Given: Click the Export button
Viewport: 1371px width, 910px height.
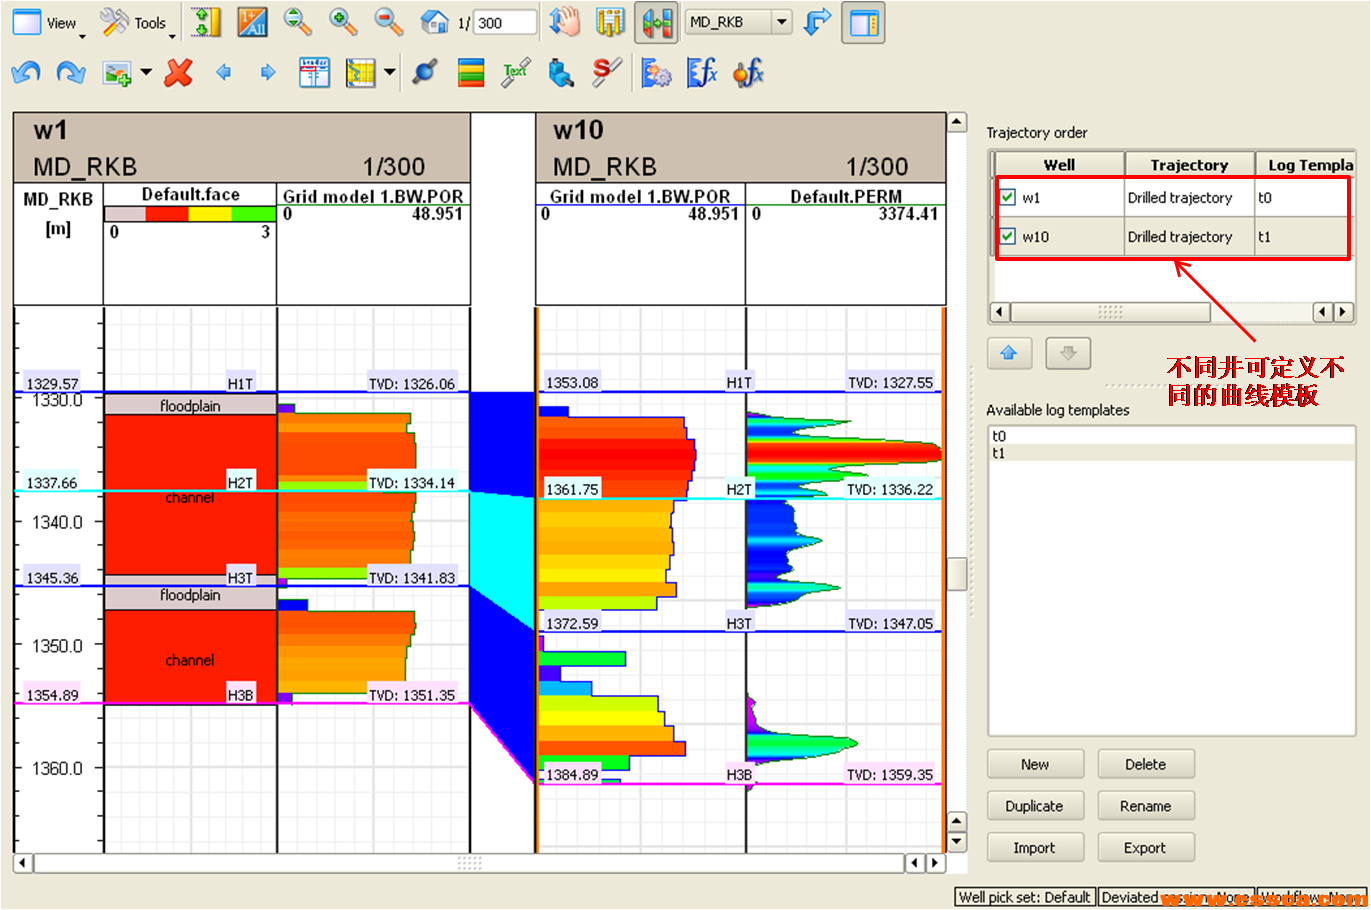Looking at the screenshot, I should pos(1145,848).
